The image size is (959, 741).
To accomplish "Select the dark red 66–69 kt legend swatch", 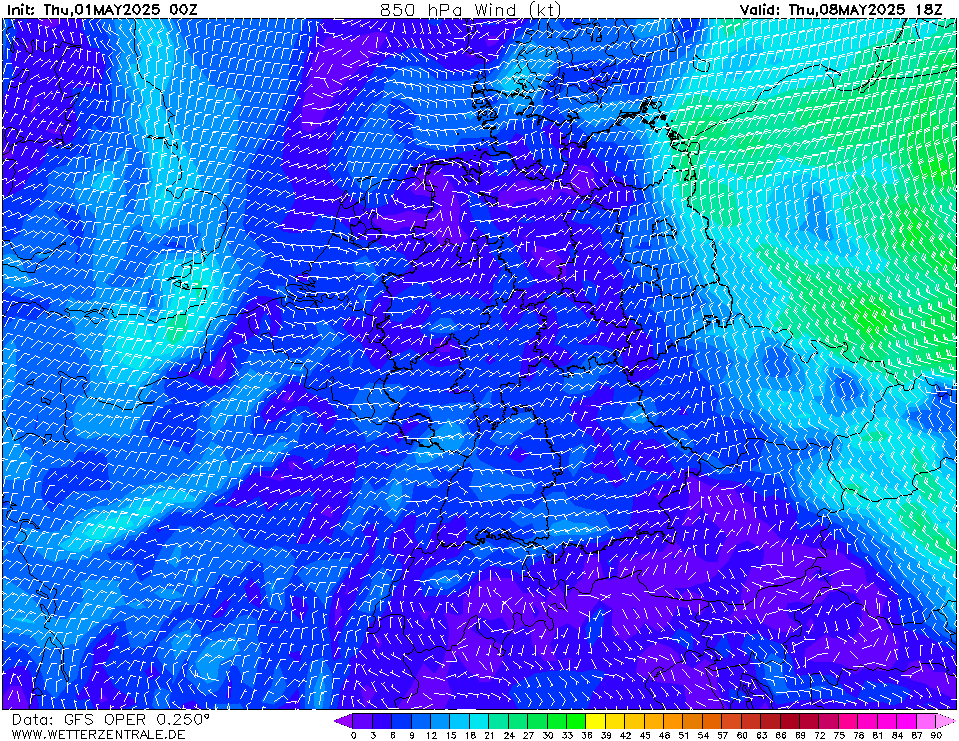I will (x=790, y=721).
